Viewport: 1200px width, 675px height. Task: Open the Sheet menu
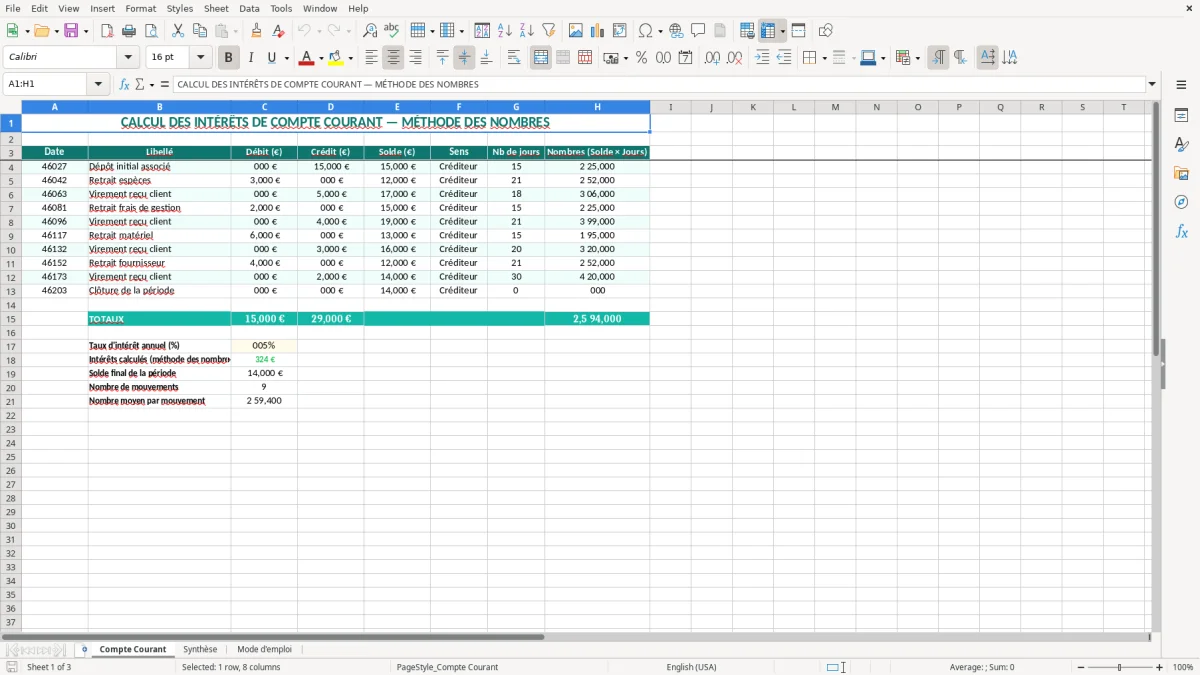tap(216, 8)
